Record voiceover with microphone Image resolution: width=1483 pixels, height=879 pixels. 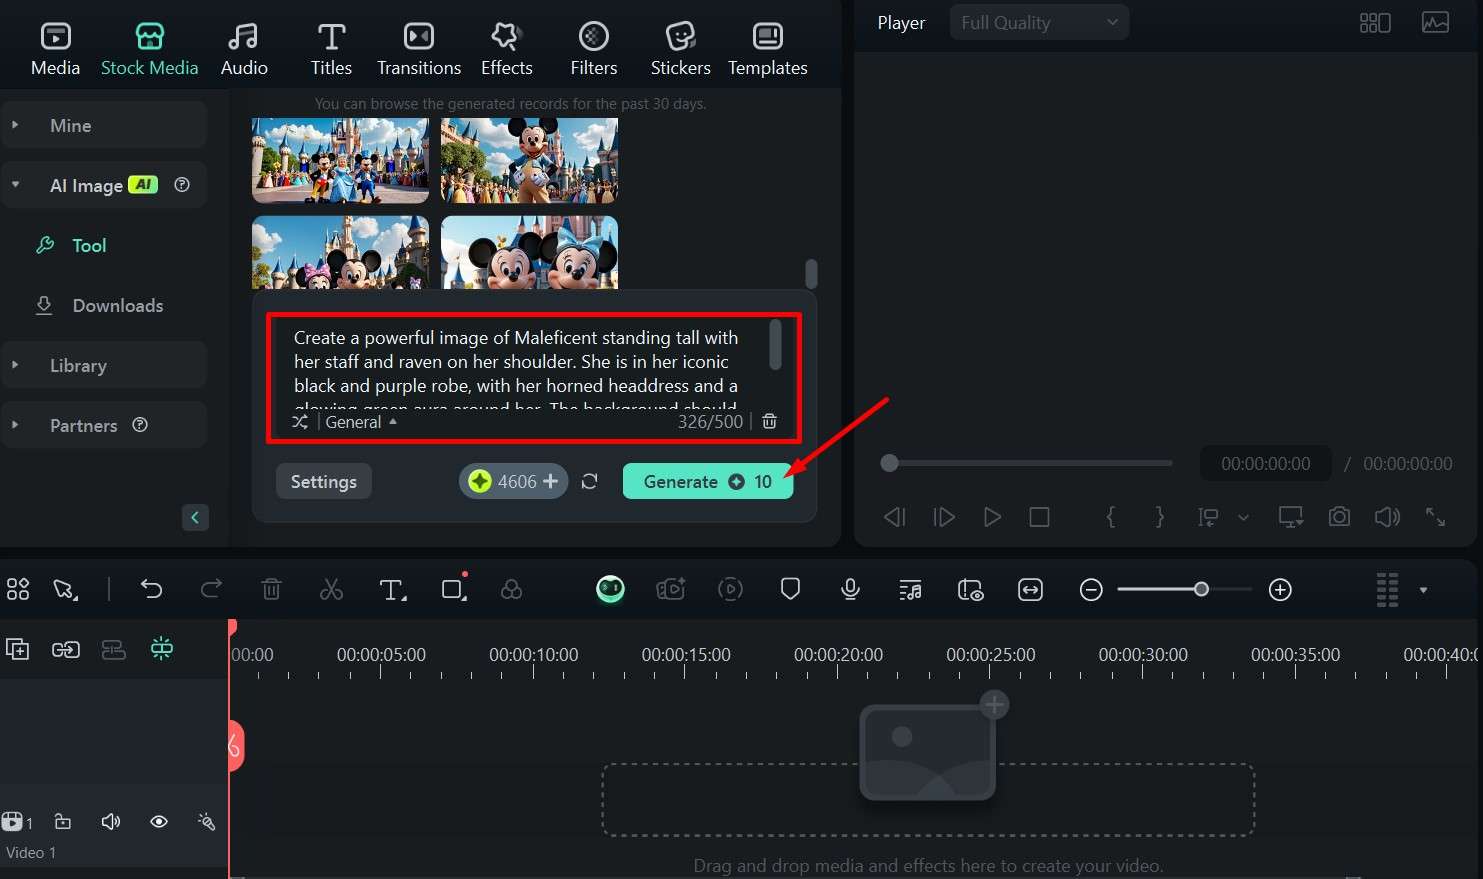pyautogui.click(x=850, y=589)
